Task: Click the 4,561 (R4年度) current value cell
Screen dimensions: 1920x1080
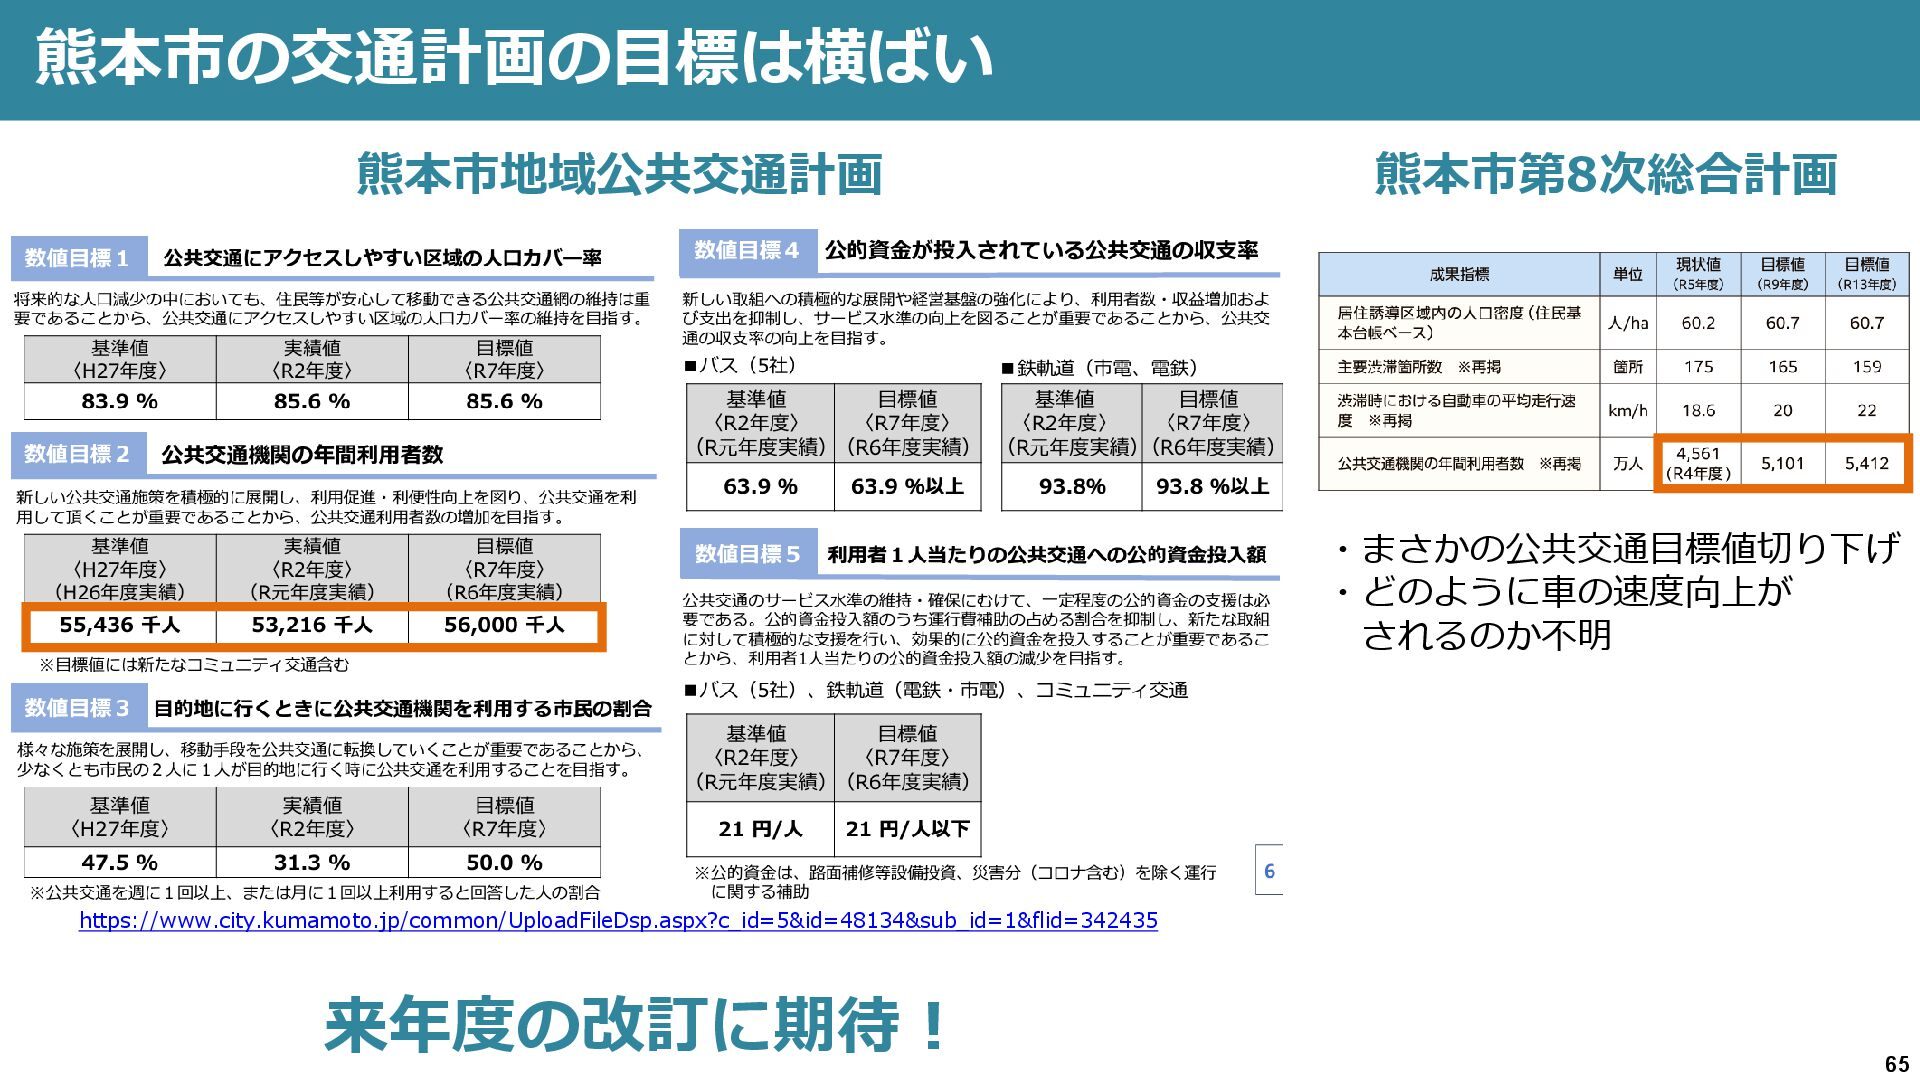Action: point(1698,463)
